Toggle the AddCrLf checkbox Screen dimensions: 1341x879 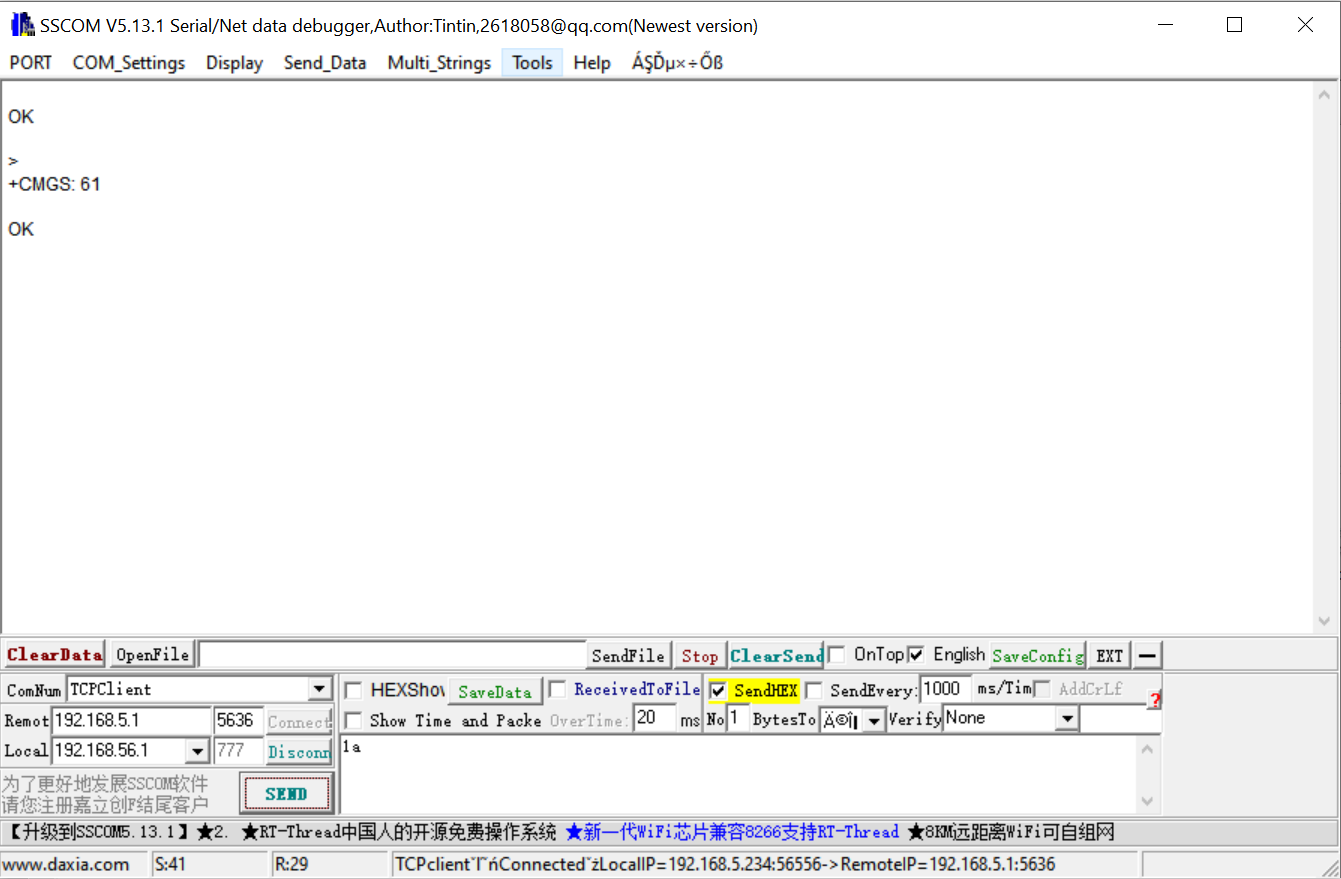pos(1042,689)
